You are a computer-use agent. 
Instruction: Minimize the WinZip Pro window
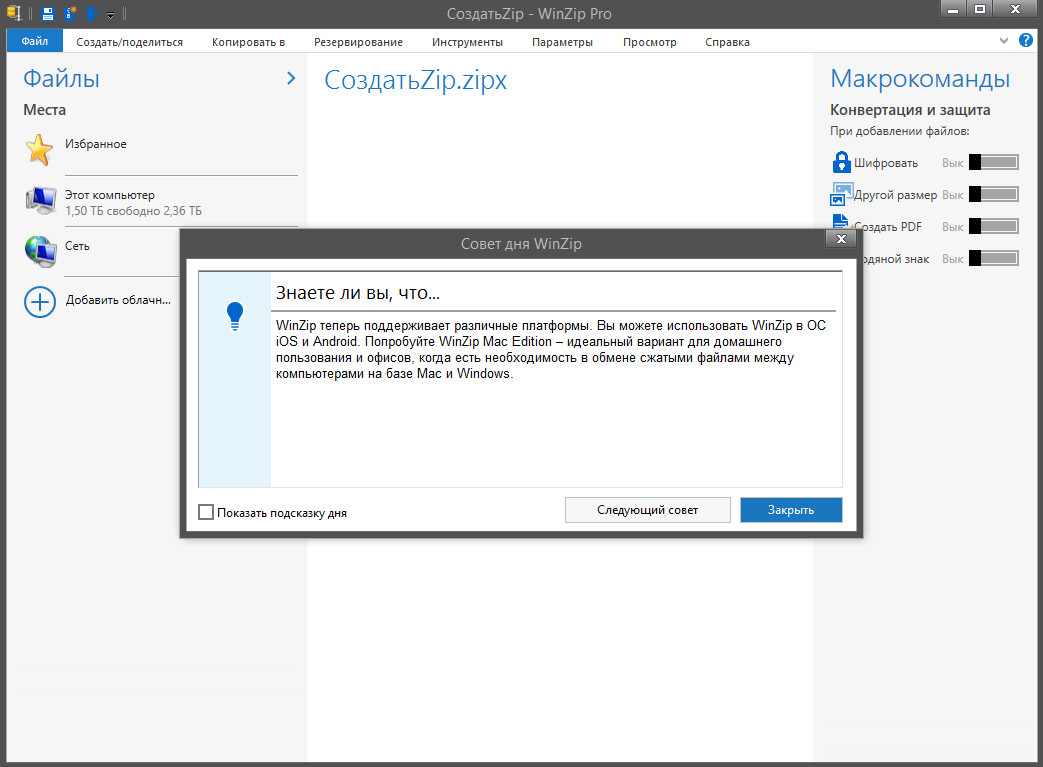point(953,9)
